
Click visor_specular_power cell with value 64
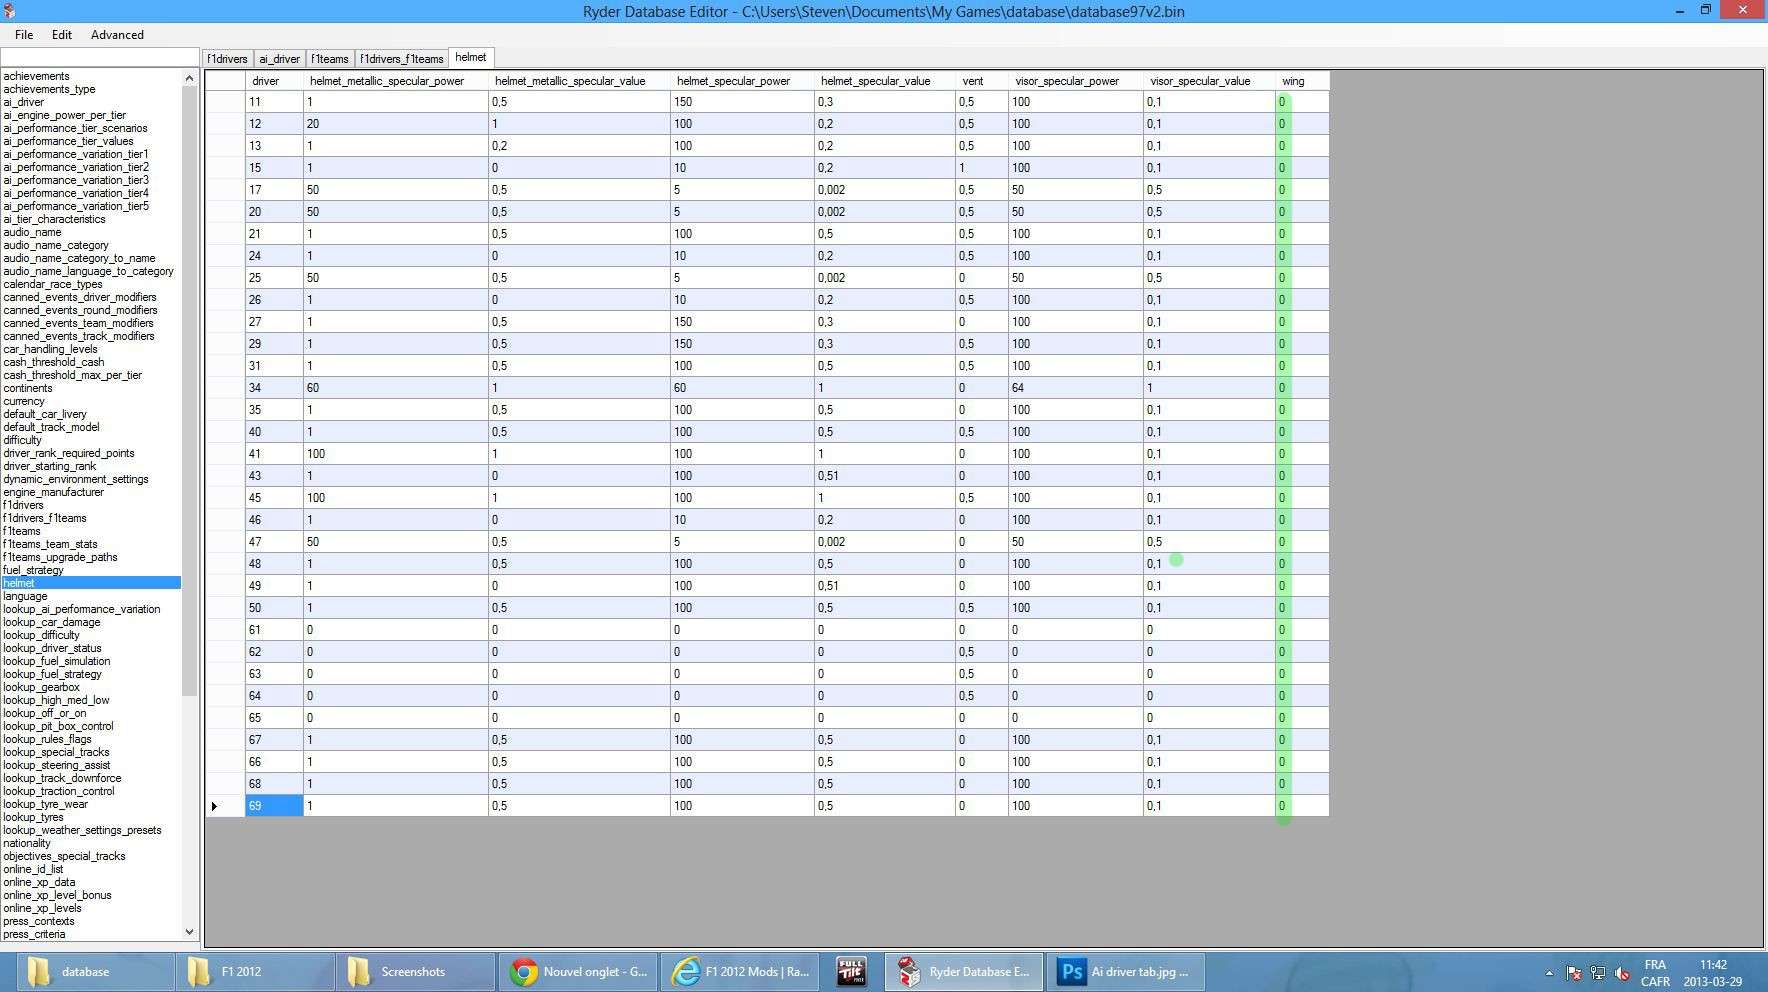click(1075, 388)
